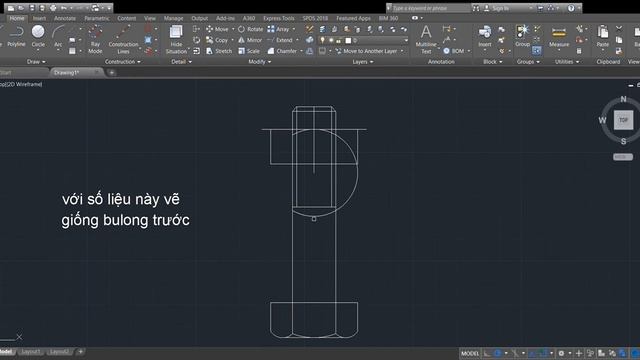Expand the Detail panel dropdown
The width and height of the screenshot is (640, 360).
181,62
